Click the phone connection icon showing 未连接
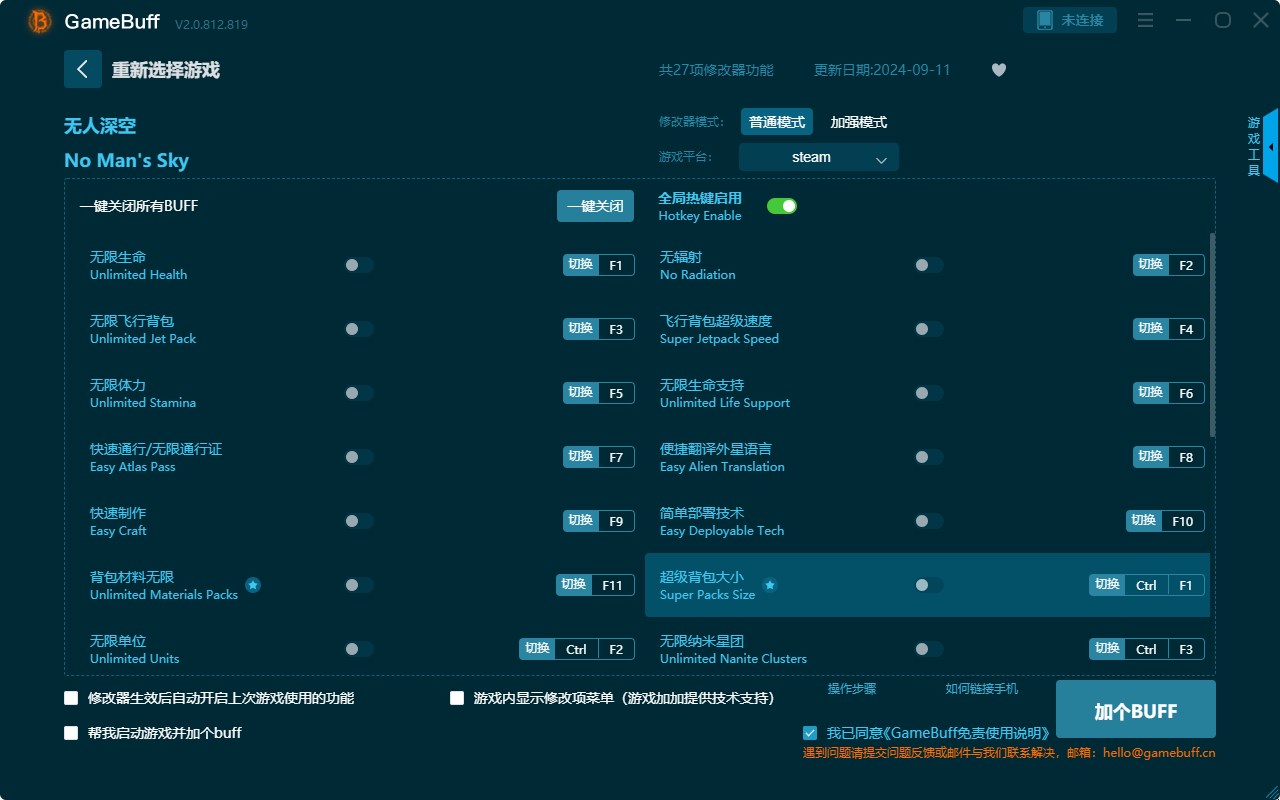The height and width of the screenshot is (800, 1280). pyautogui.click(x=1069, y=19)
